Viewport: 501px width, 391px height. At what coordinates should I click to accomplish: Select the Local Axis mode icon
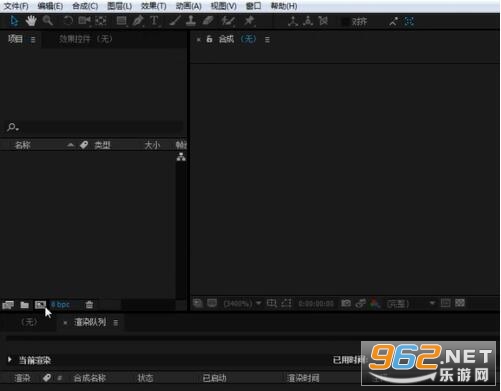click(x=293, y=21)
